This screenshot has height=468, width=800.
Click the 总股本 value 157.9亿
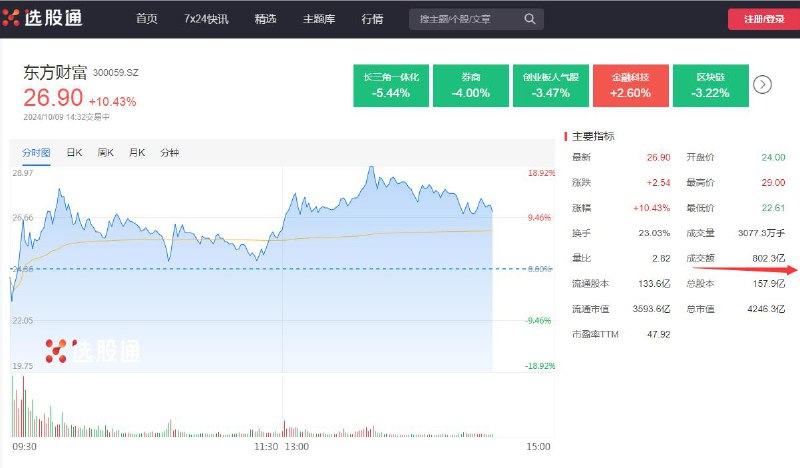768,284
